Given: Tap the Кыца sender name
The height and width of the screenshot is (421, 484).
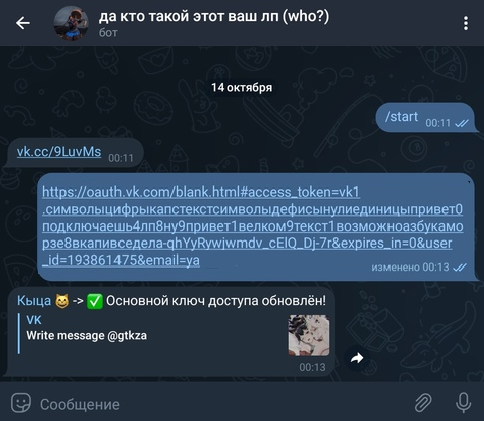Looking at the screenshot, I should 34,301.
